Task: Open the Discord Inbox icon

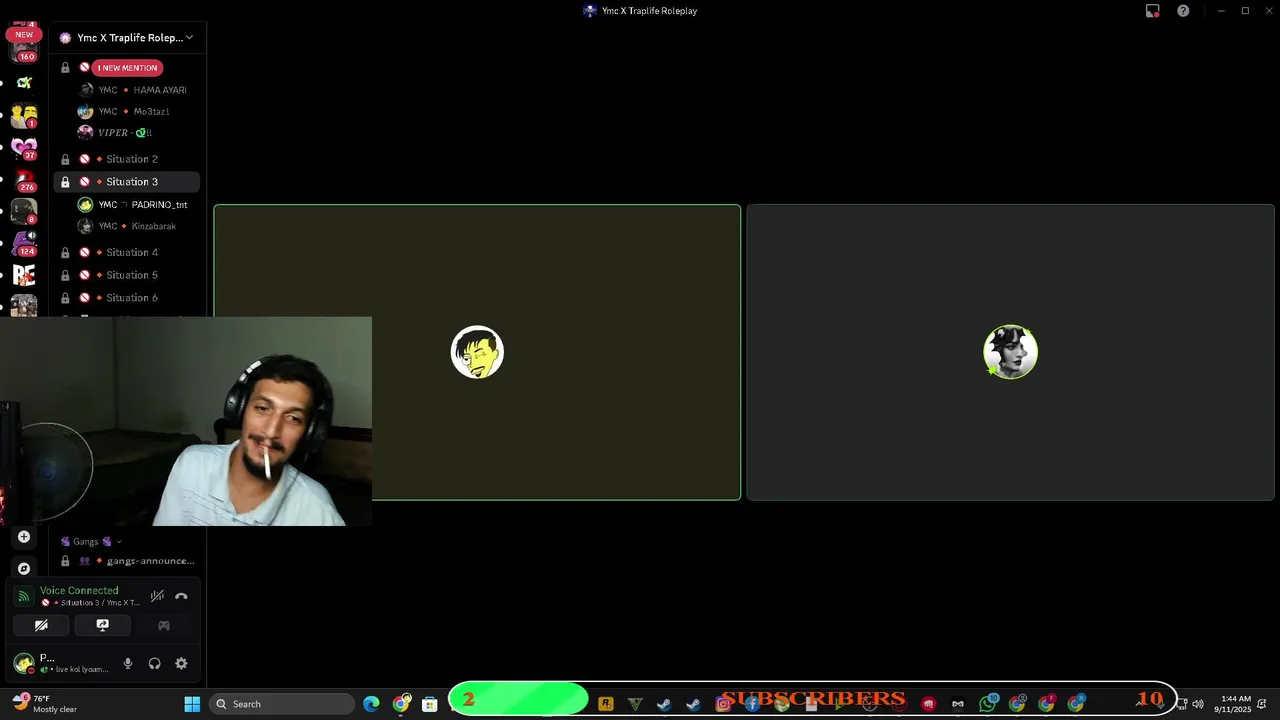Action: (1152, 11)
